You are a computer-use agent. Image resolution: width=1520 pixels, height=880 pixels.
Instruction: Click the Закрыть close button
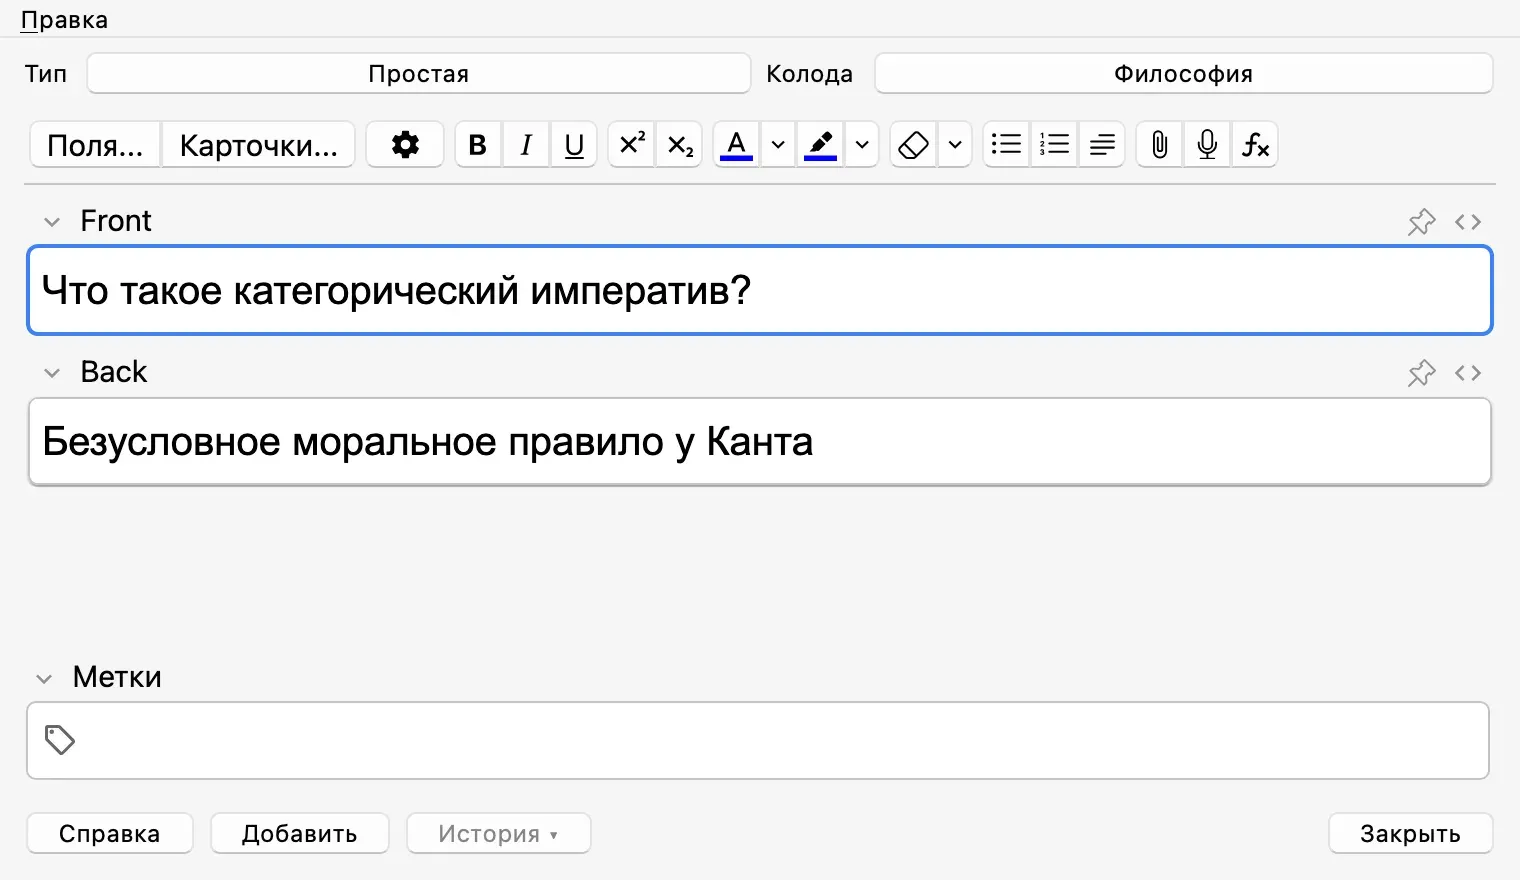pyautogui.click(x=1410, y=833)
